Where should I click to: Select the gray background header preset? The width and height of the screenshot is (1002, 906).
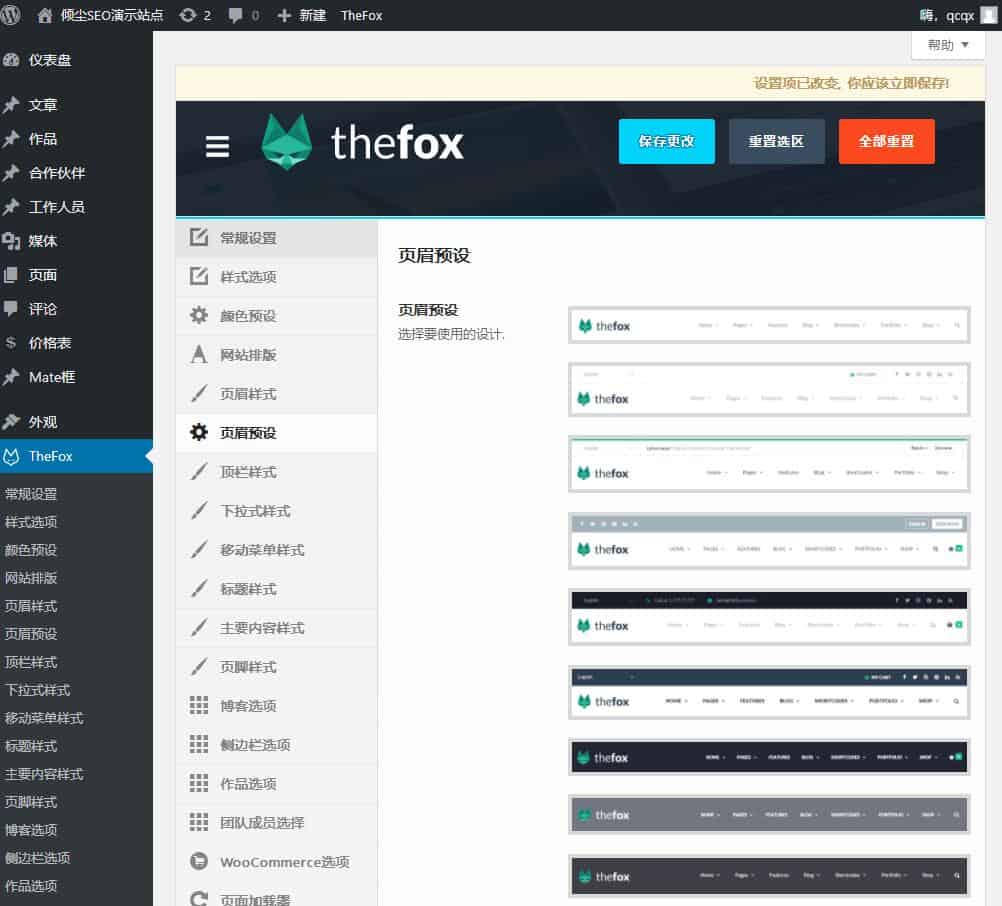click(x=769, y=815)
